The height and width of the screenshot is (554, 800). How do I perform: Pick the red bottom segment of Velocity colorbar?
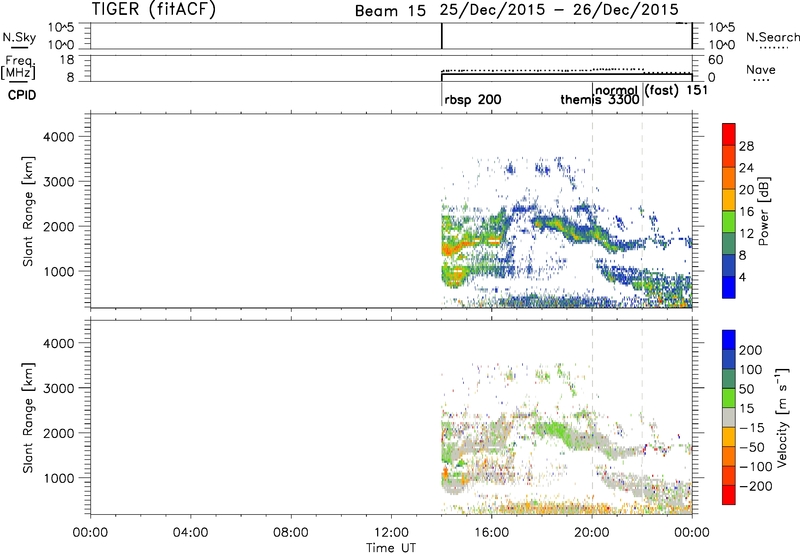tap(729, 495)
